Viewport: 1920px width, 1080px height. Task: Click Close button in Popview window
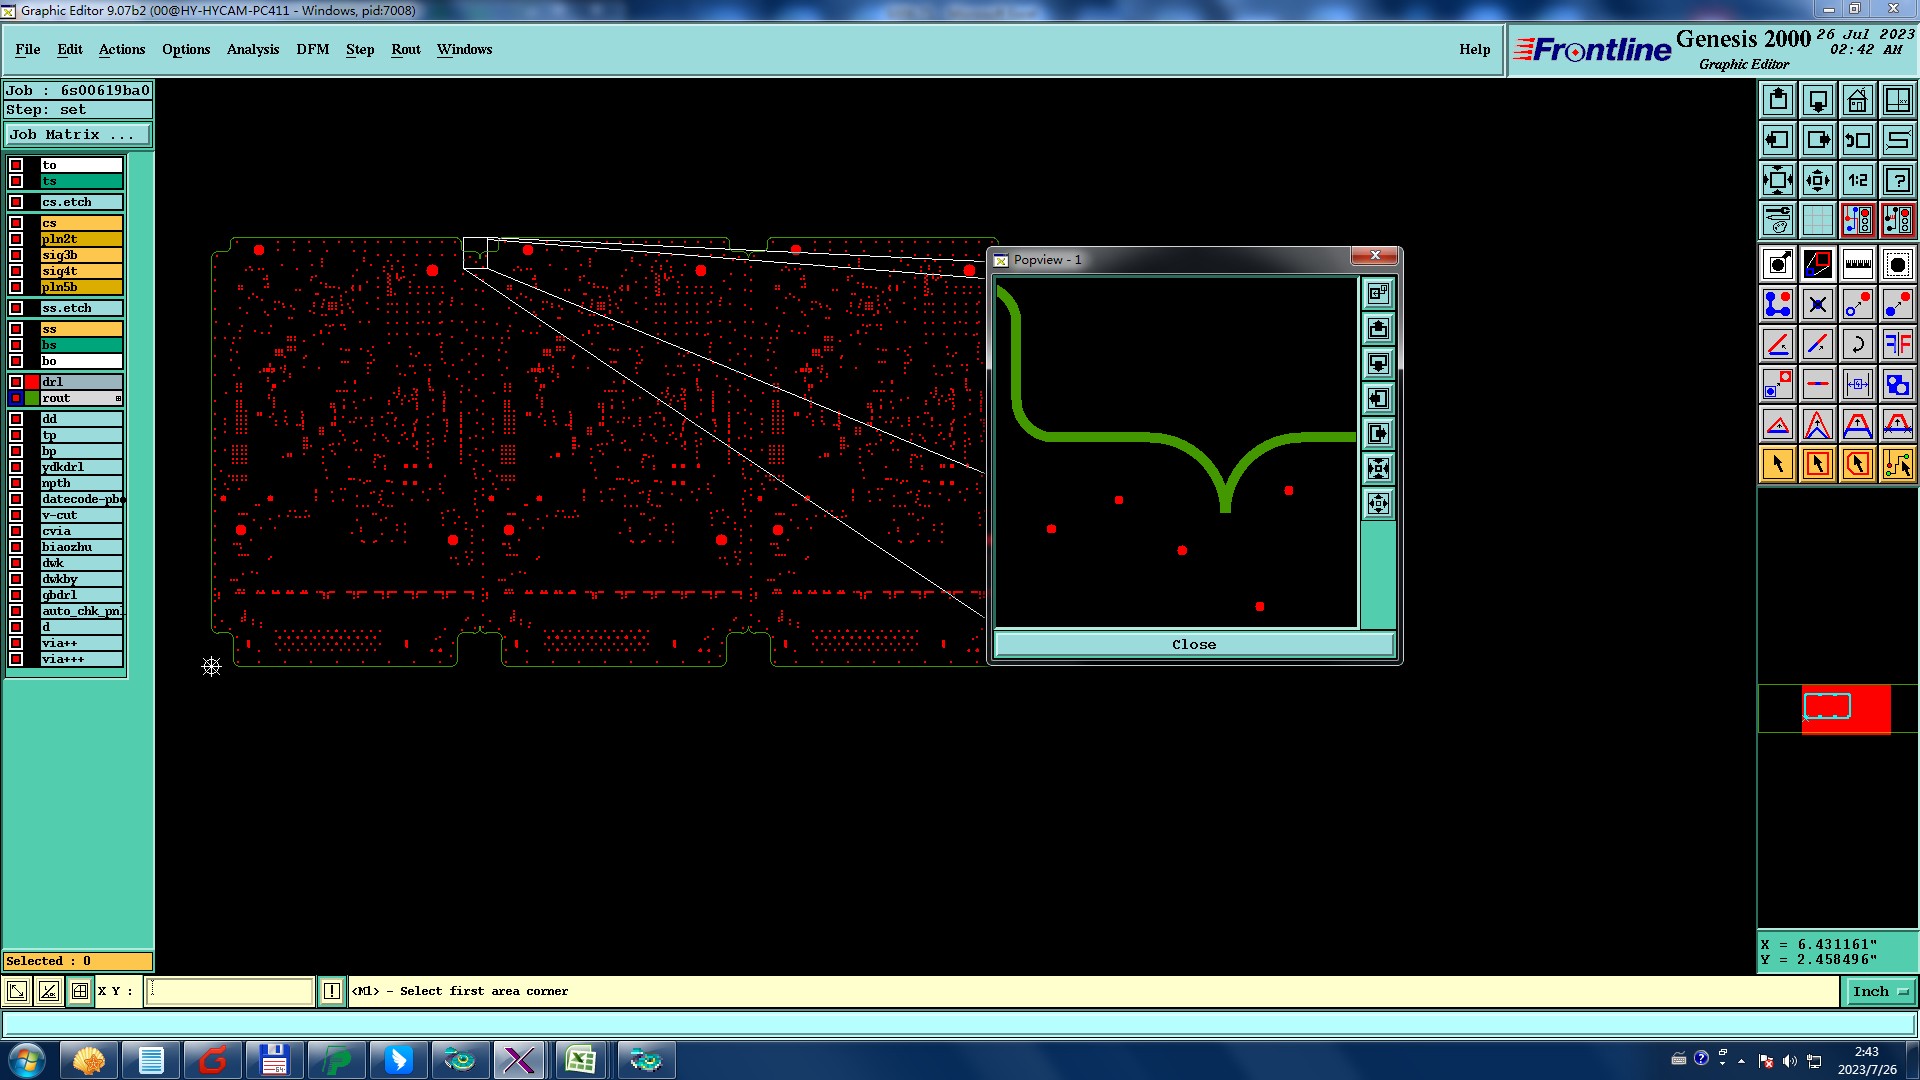pos(1194,644)
